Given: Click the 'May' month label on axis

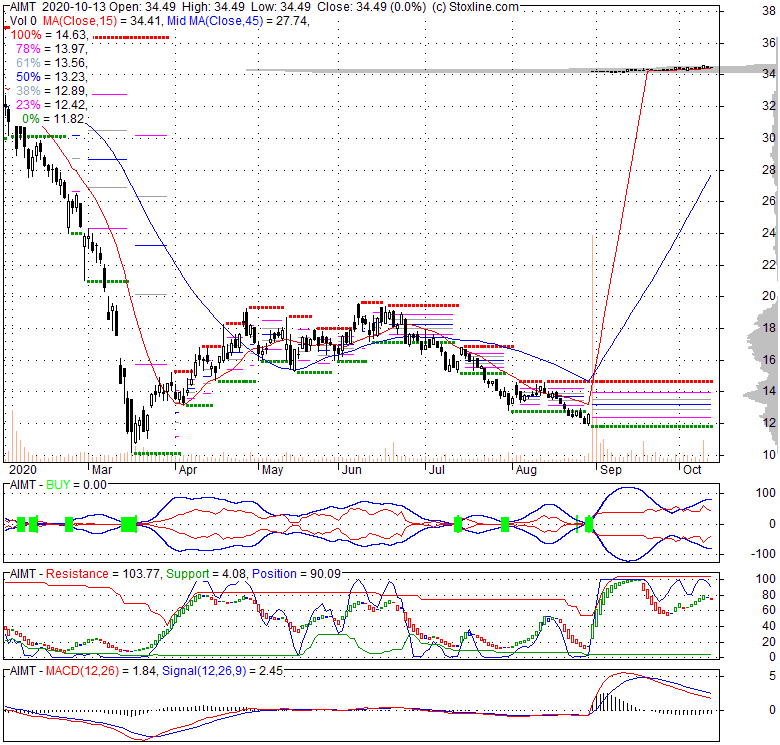Looking at the screenshot, I should [x=273, y=469].
